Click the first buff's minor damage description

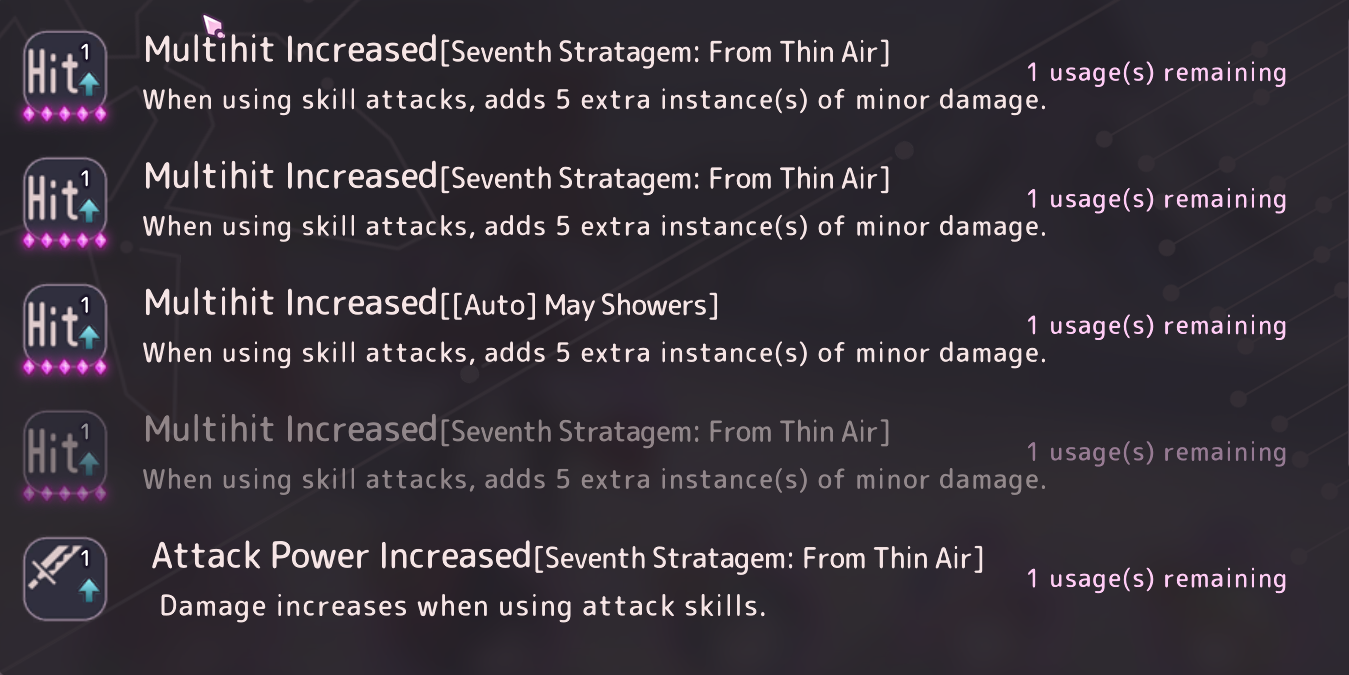pos(595,100)
